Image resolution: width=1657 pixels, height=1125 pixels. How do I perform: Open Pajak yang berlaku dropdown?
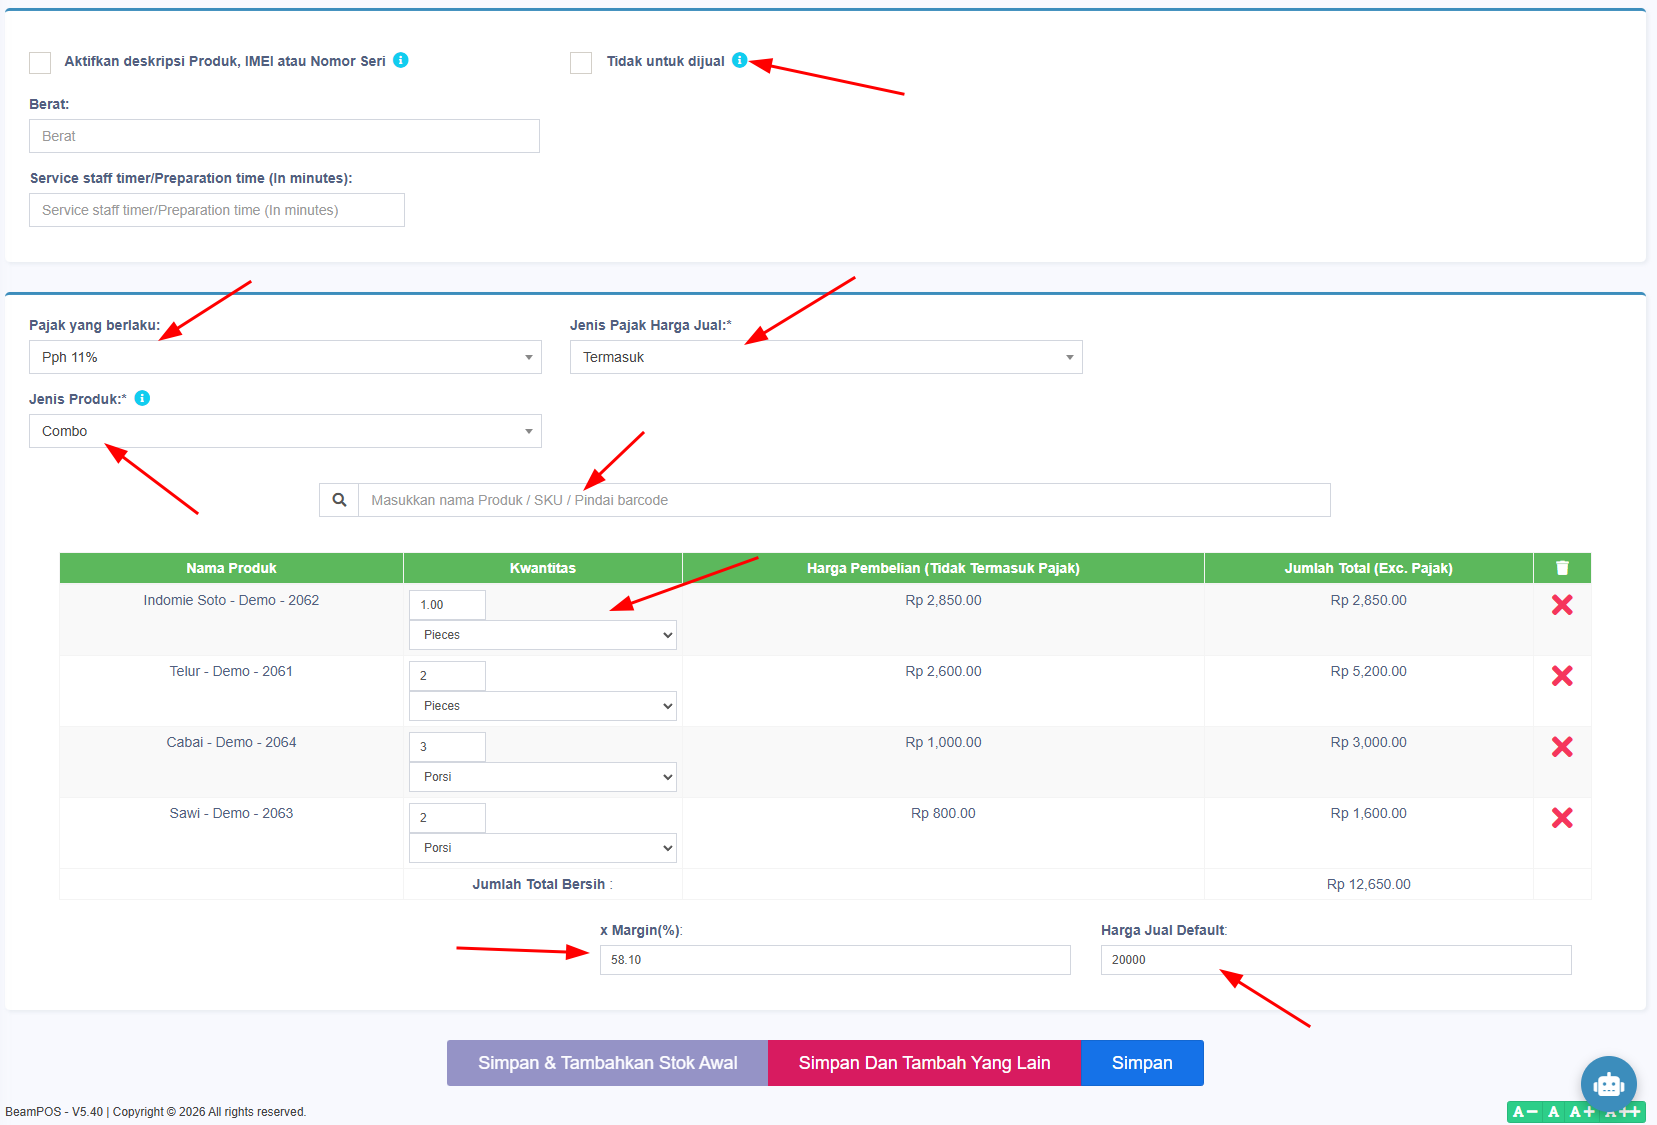click(x=285, y=357)
